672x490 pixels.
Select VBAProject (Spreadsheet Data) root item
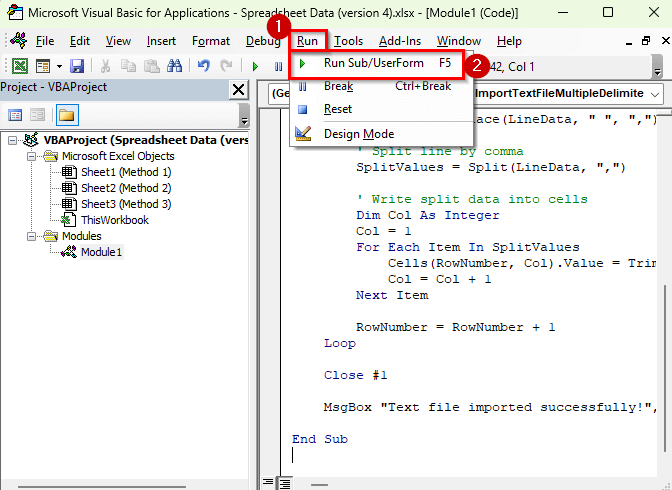pyautogui.click(x=146, y=140)
